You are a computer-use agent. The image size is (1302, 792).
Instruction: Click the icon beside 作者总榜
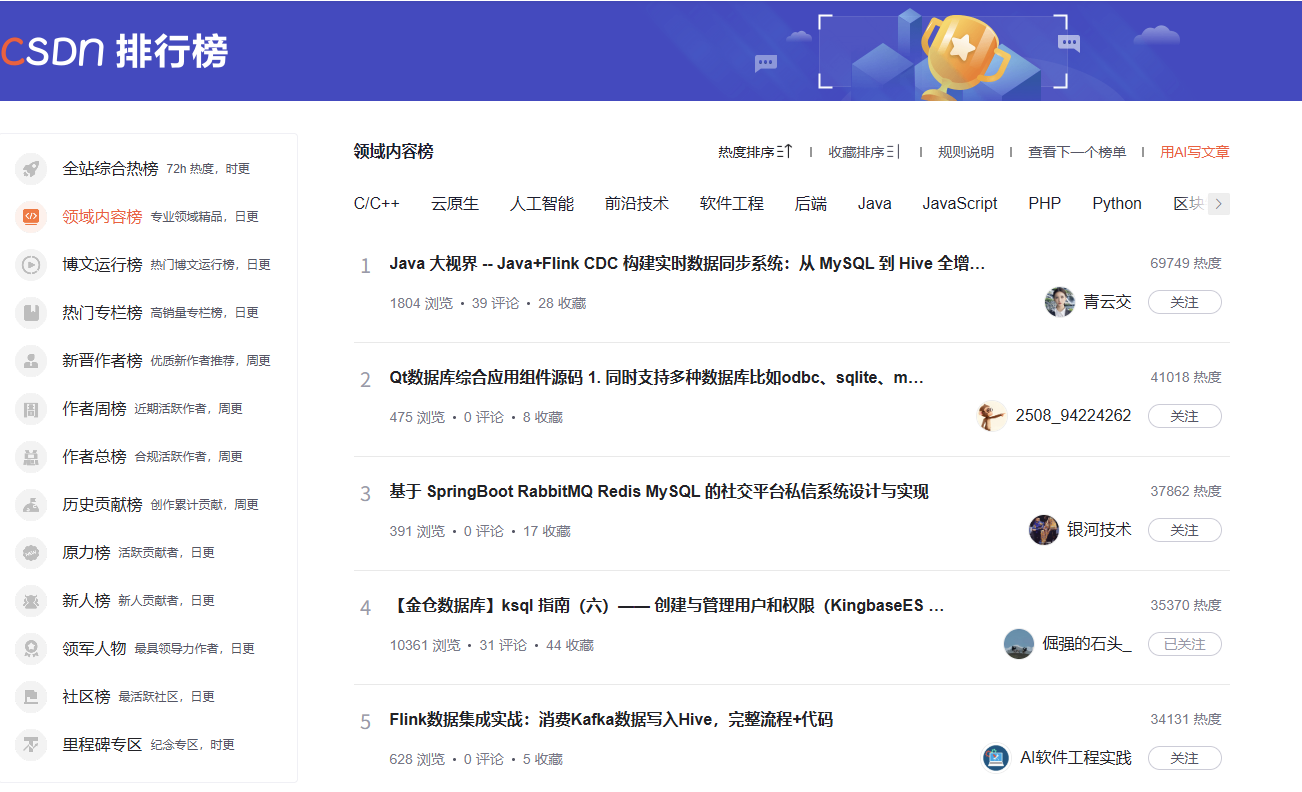(31, 457)
